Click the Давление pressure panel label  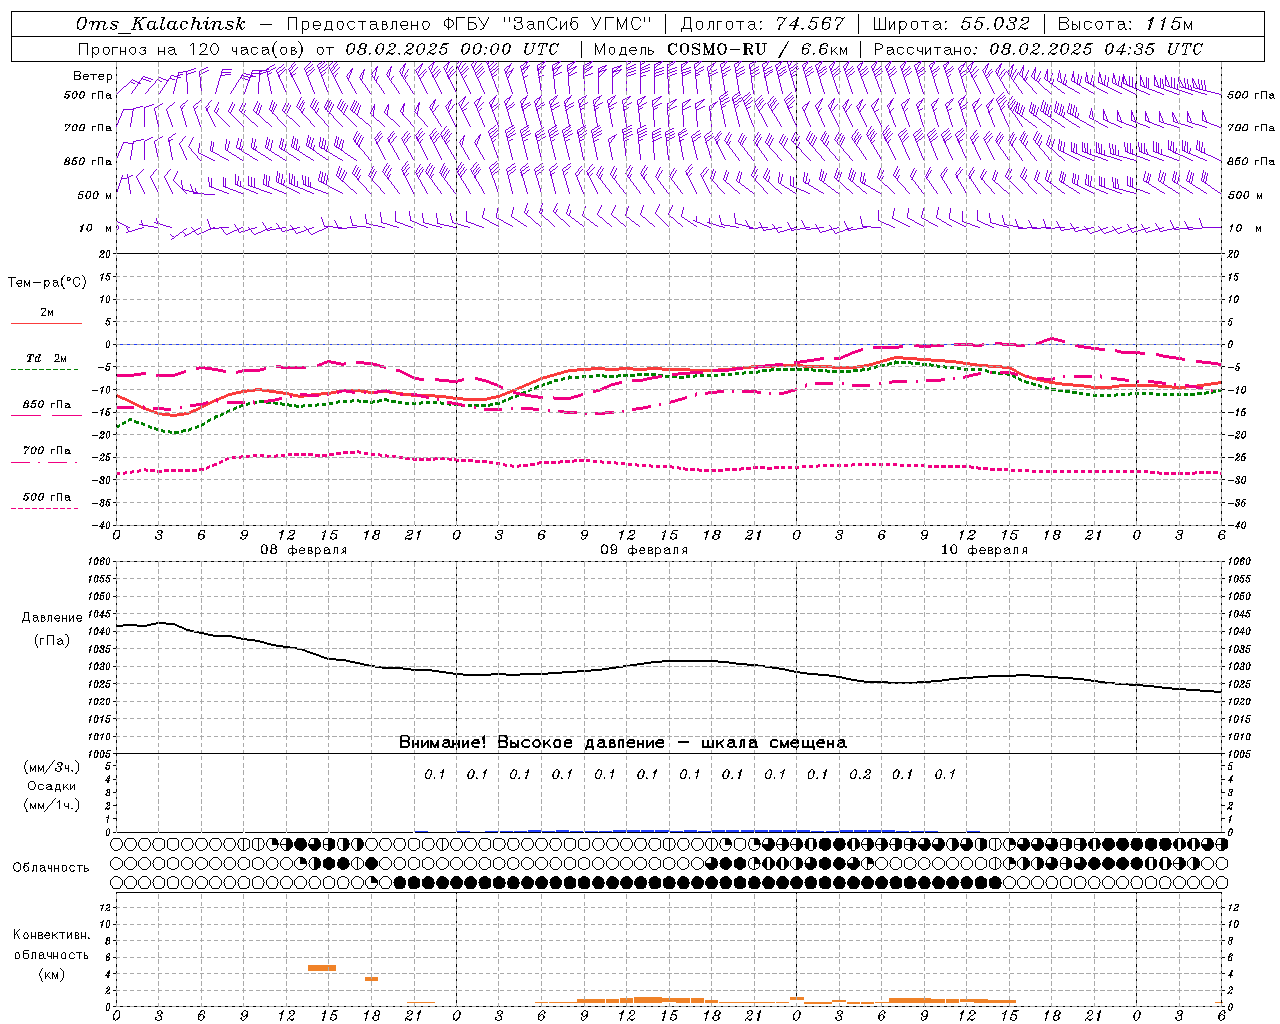[x=51, y=618]
